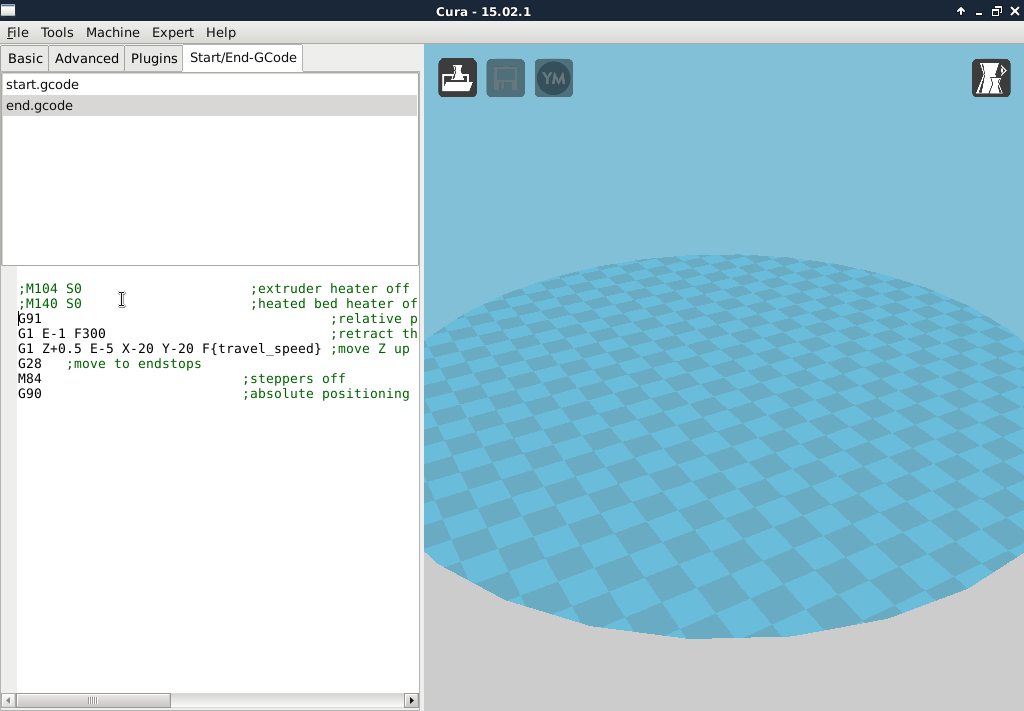Open the View mode icon
This screenshot has height=711, width=1024.
coord(991,78)
